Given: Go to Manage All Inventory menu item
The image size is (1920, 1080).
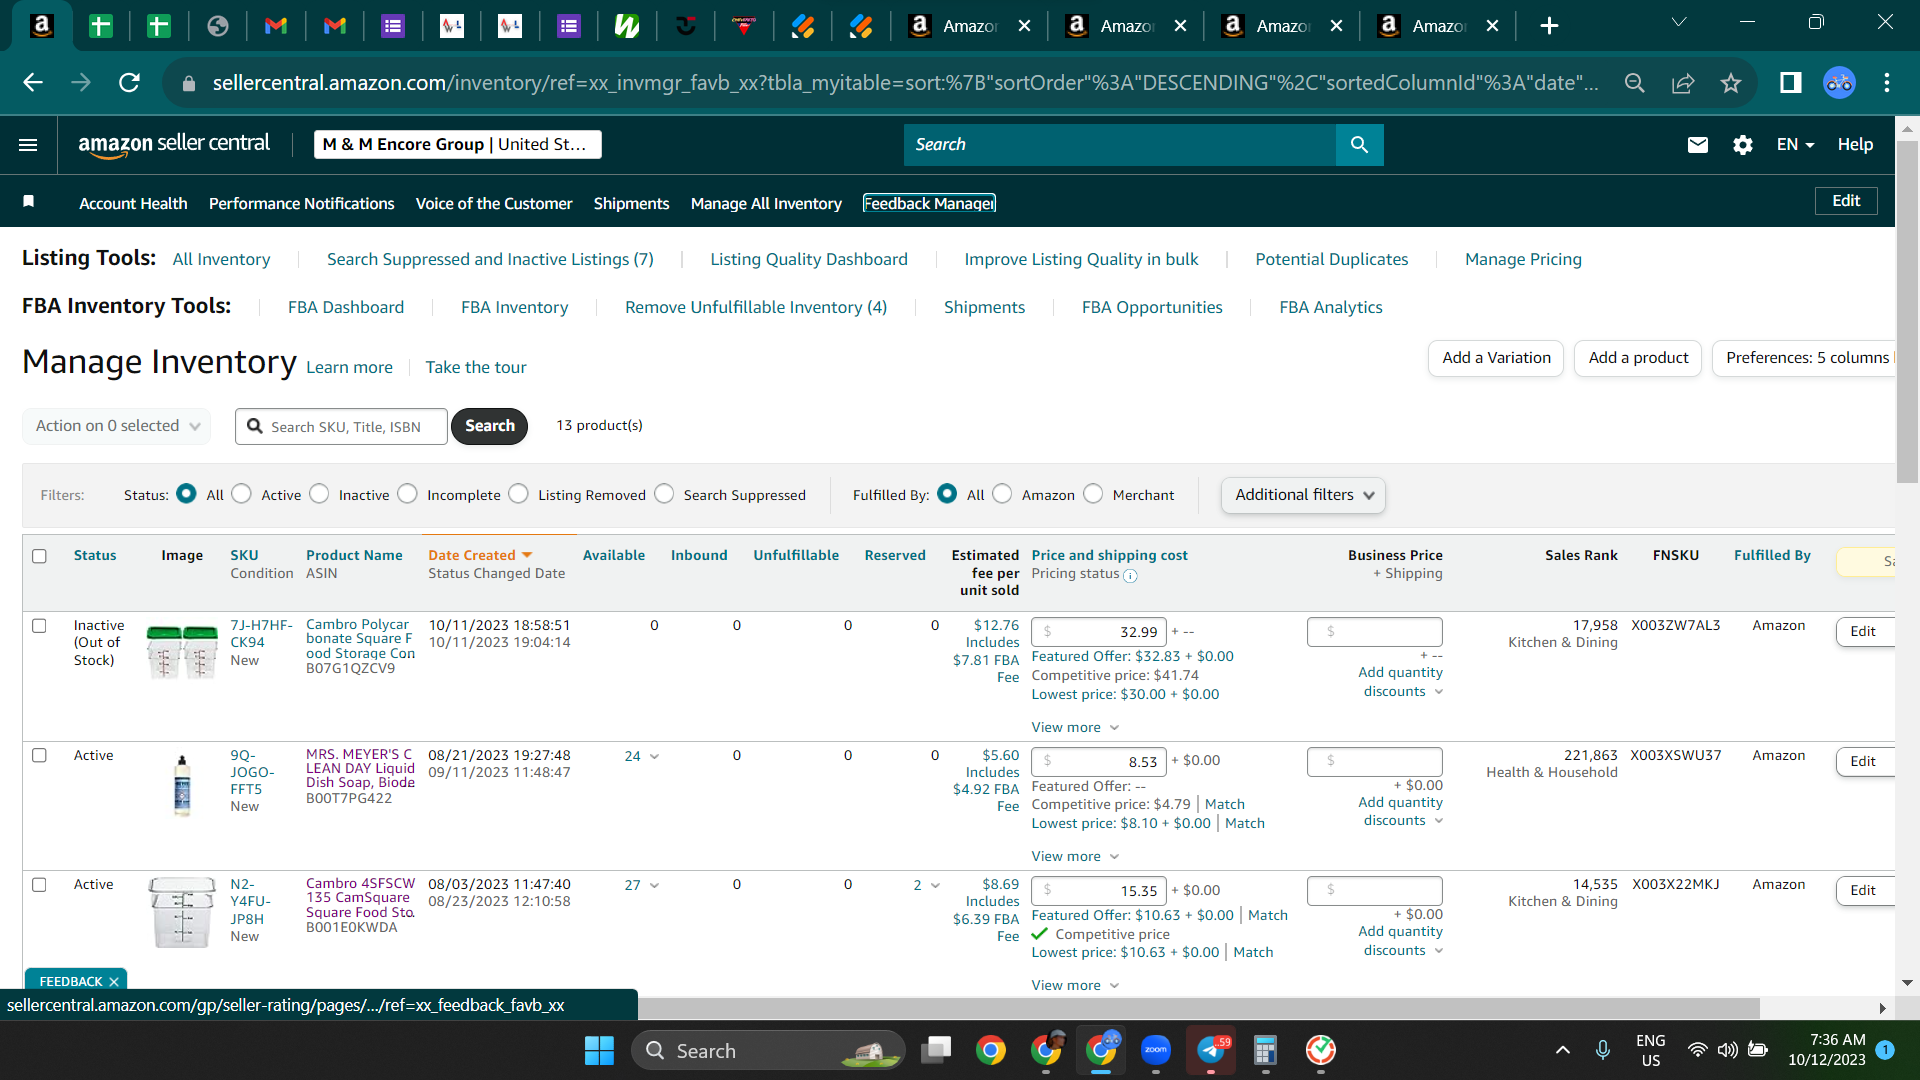Looking at the screenshot, I should [x=766, y=204].
